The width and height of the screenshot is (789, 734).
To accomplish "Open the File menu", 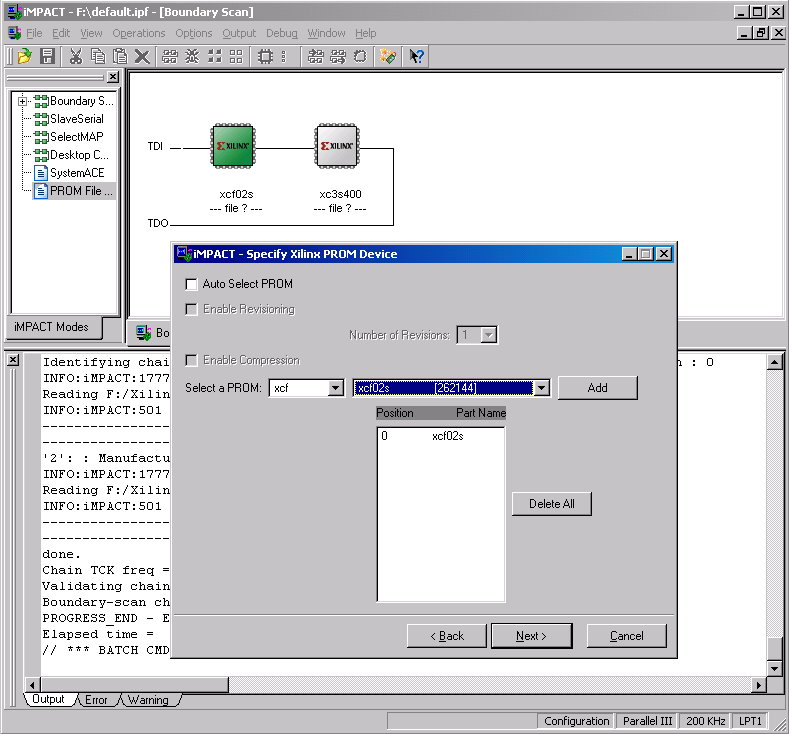I will pos(34,33).
